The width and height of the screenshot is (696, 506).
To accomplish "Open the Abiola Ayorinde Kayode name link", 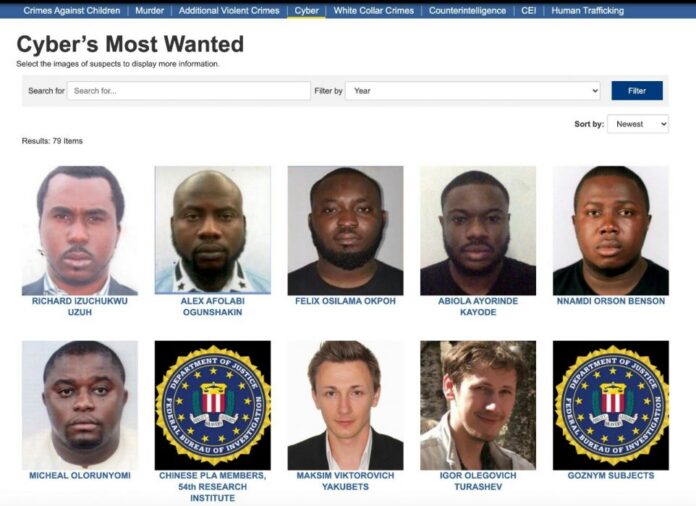I will (x=478, y=306).
